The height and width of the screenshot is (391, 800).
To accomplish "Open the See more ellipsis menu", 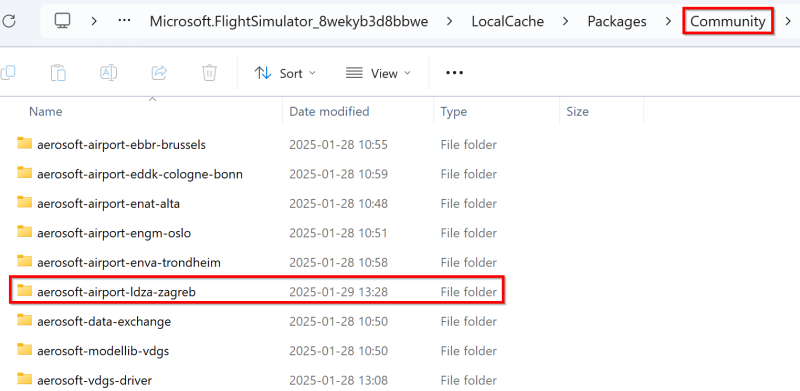I will (454, 73).
